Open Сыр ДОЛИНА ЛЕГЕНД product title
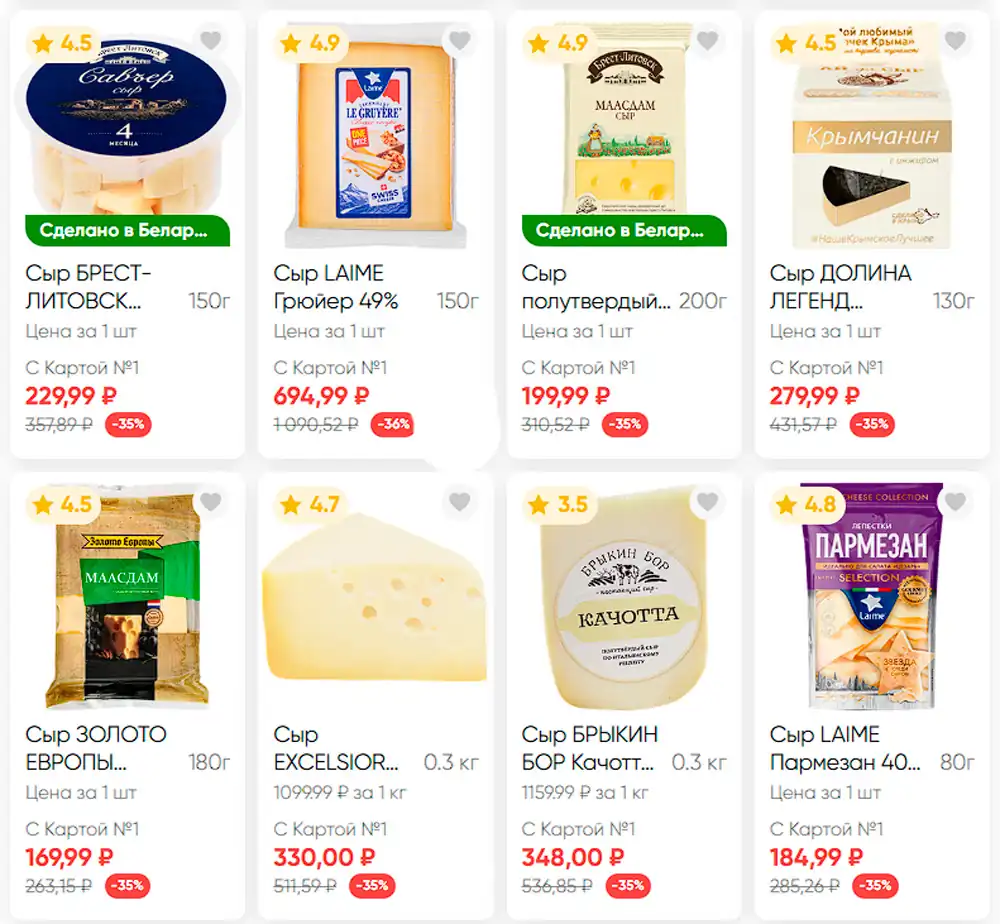The height and width of the screenshot is (924, 1000). point(840,287)
